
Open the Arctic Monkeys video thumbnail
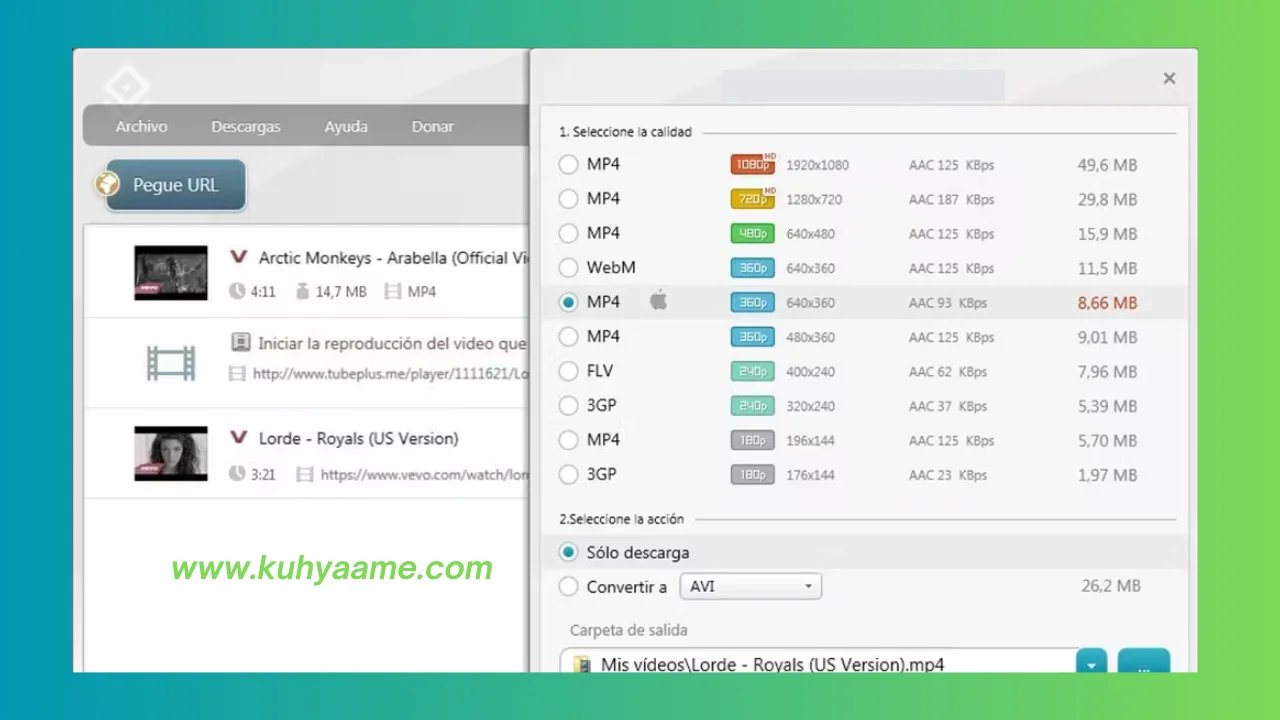pyautogui.click(x=171, y=273)
